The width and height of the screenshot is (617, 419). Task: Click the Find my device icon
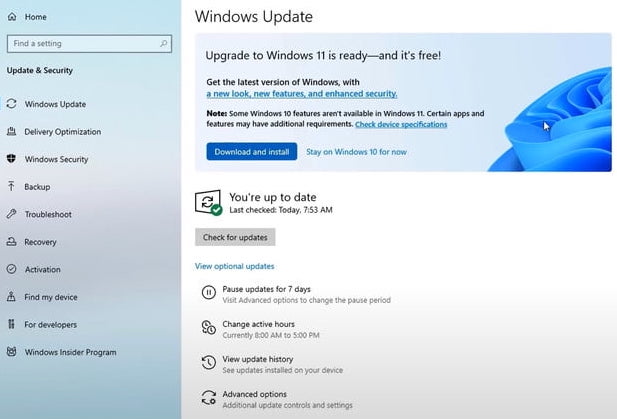click(x=12, y=297)
